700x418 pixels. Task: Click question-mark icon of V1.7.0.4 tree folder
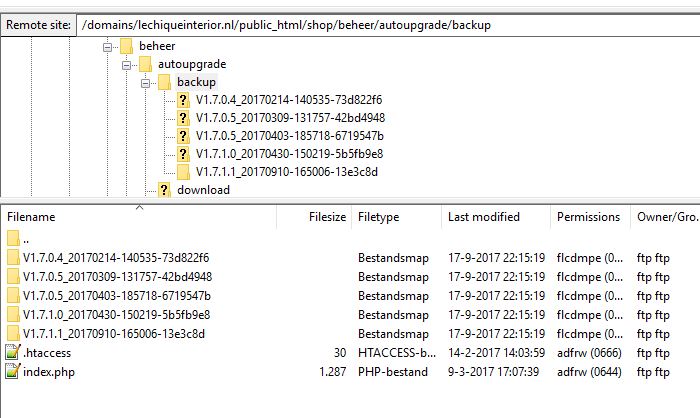183,100
